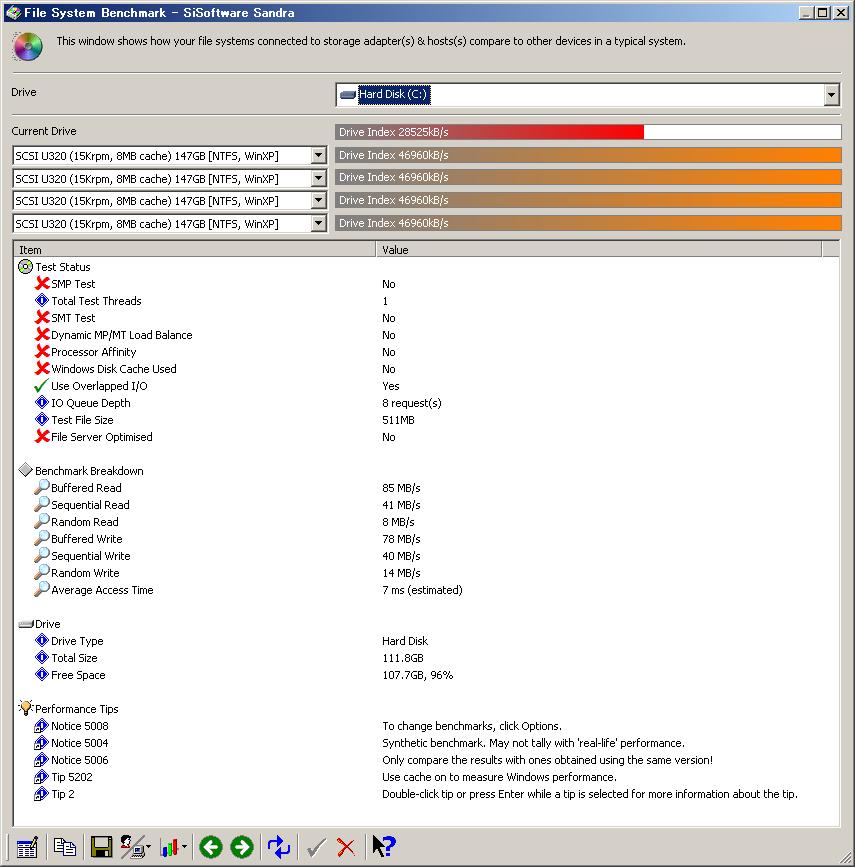Open third reference SCSI U320 drive dropdown

click(x=319, y=200)
